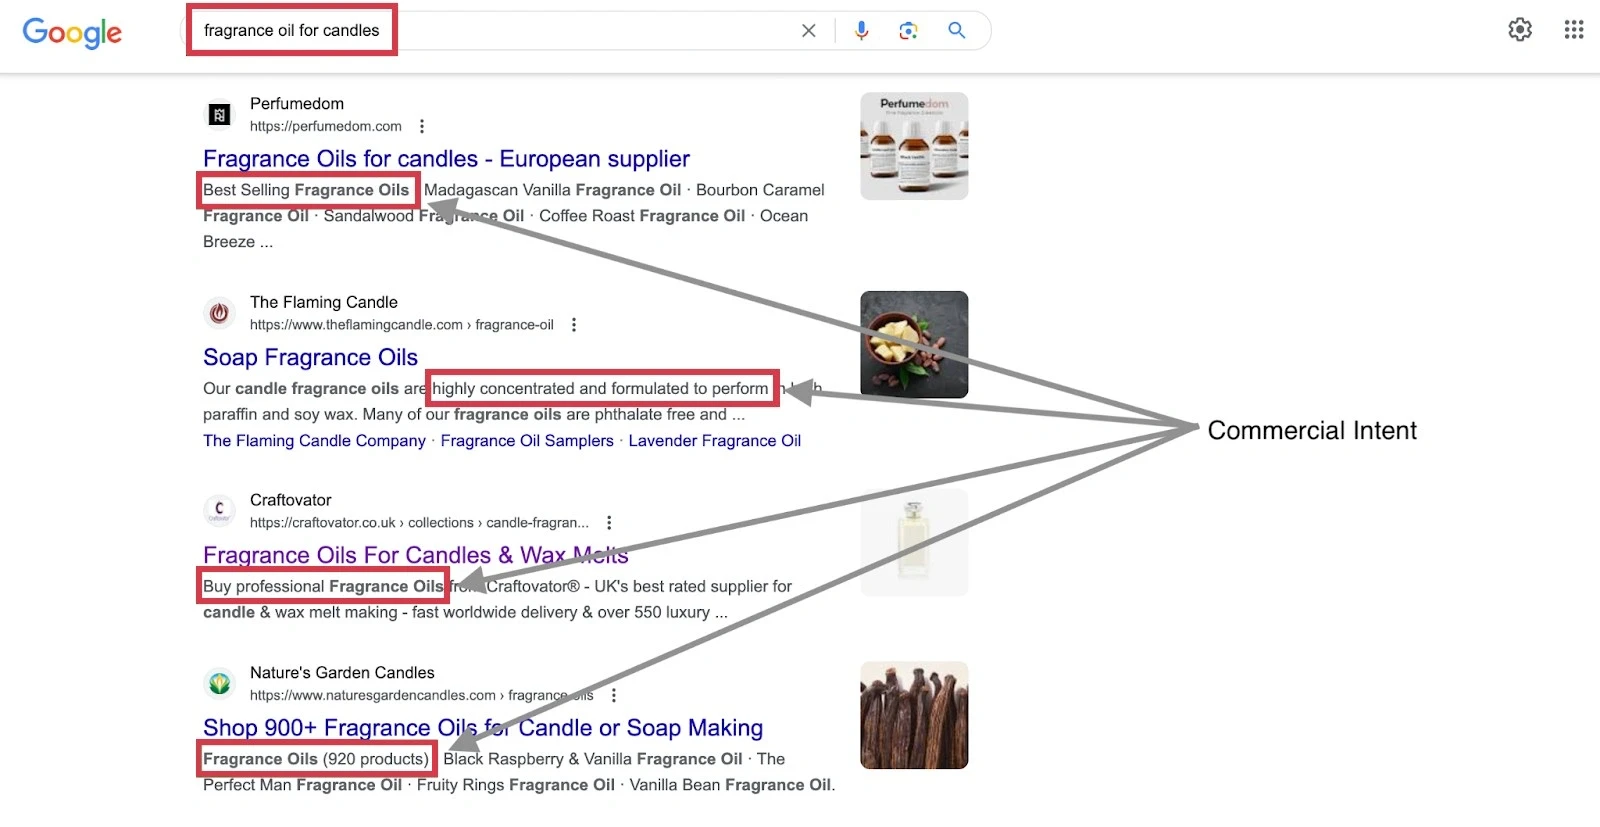Open more options for Nature's Garden result
The height and width of the screenshot is (827, 1600).
(614, 695)
